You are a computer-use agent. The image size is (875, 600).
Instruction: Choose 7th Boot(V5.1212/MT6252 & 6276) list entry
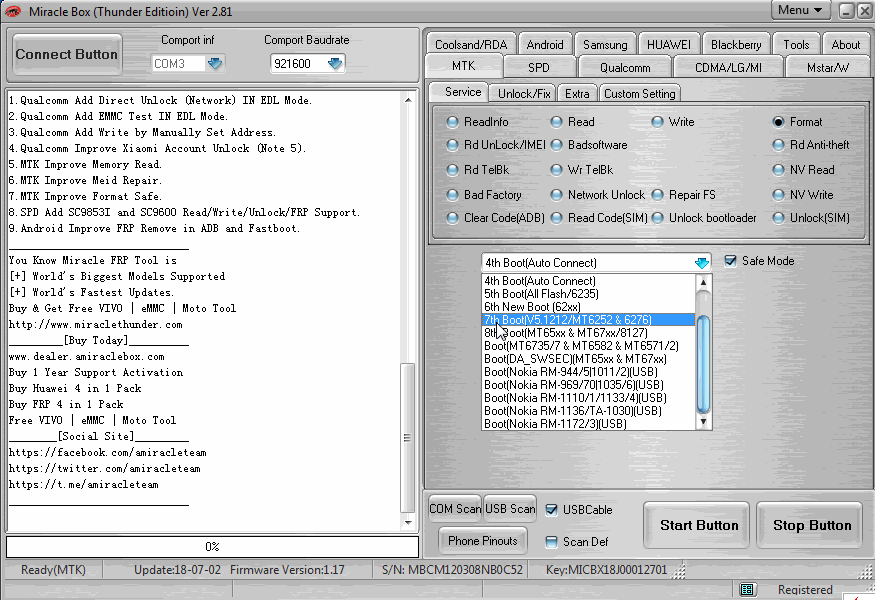[x=589, y=320]
